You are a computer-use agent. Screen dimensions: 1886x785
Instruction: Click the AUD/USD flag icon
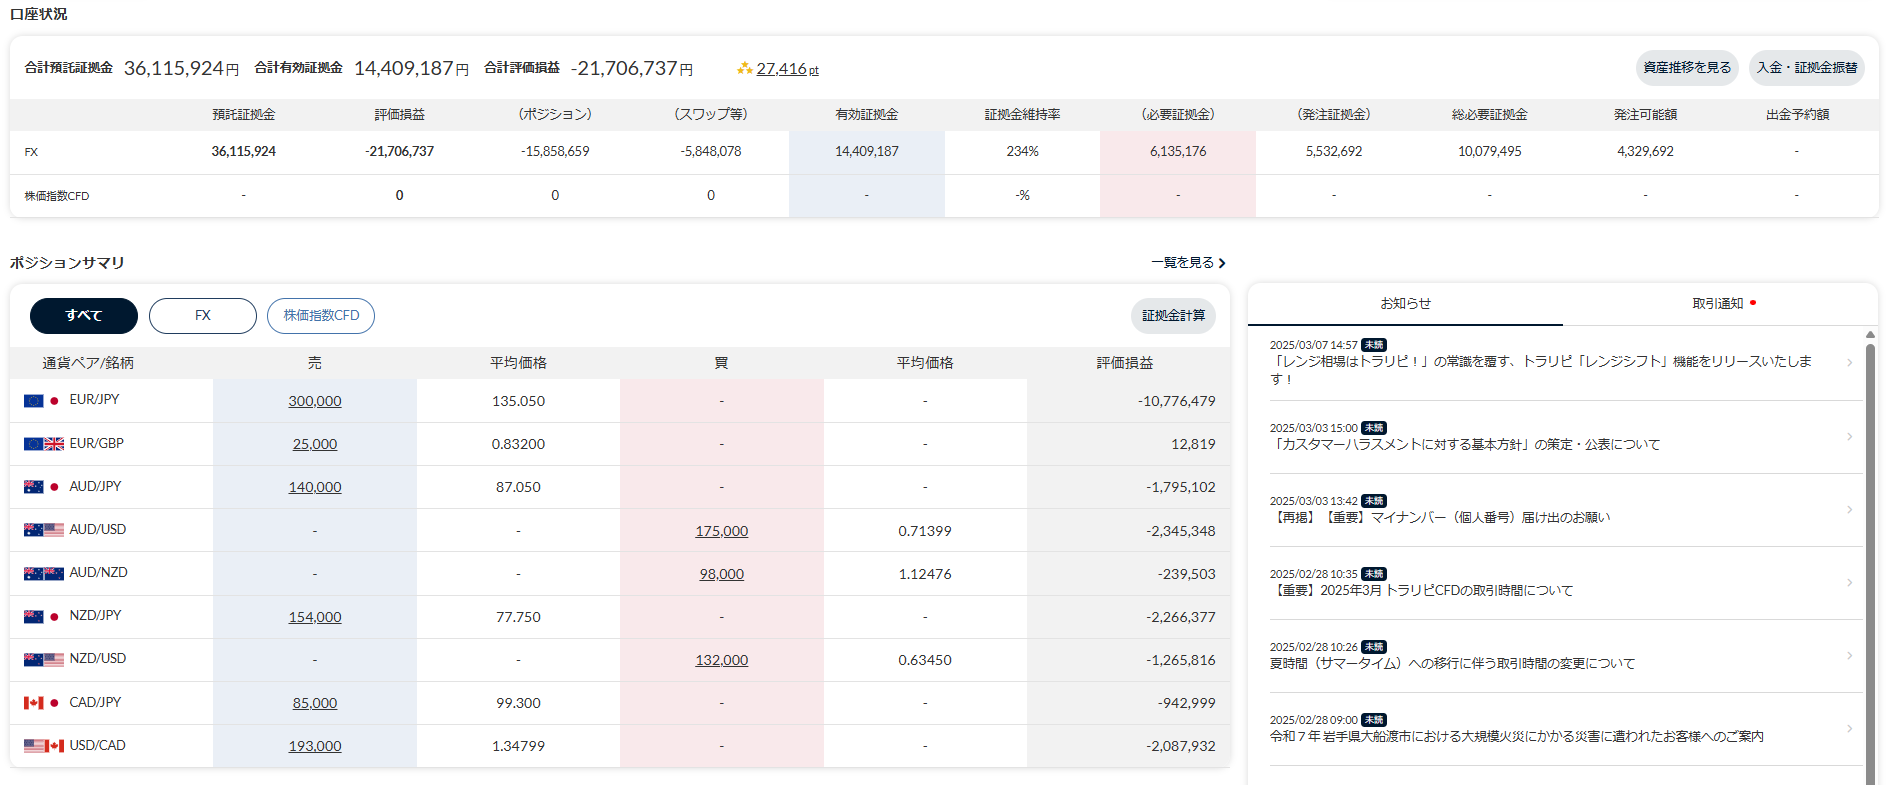43,530
